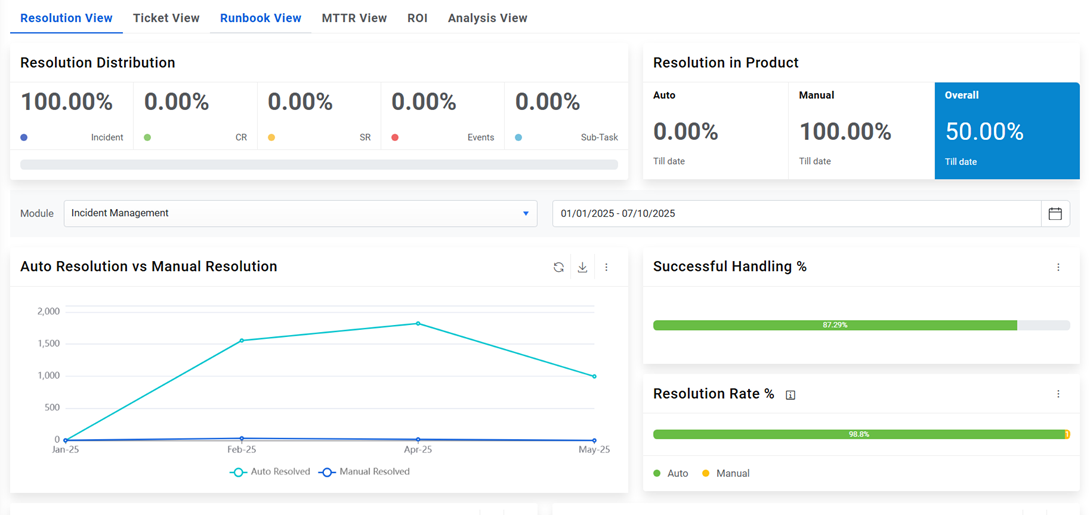This screenshot has width=1090, height=515.
Task: Open the date range calendar picker
Action: (x=1055, y=213)
